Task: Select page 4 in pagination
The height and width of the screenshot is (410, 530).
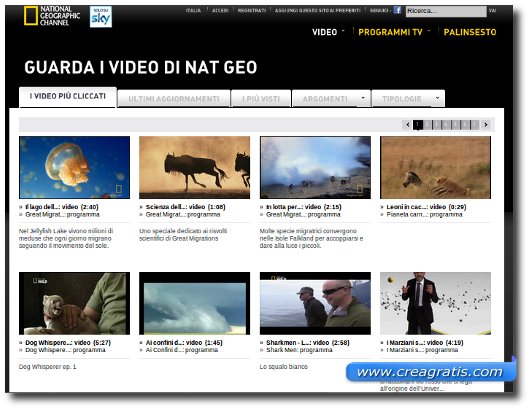Action: [x=446, y=125]
